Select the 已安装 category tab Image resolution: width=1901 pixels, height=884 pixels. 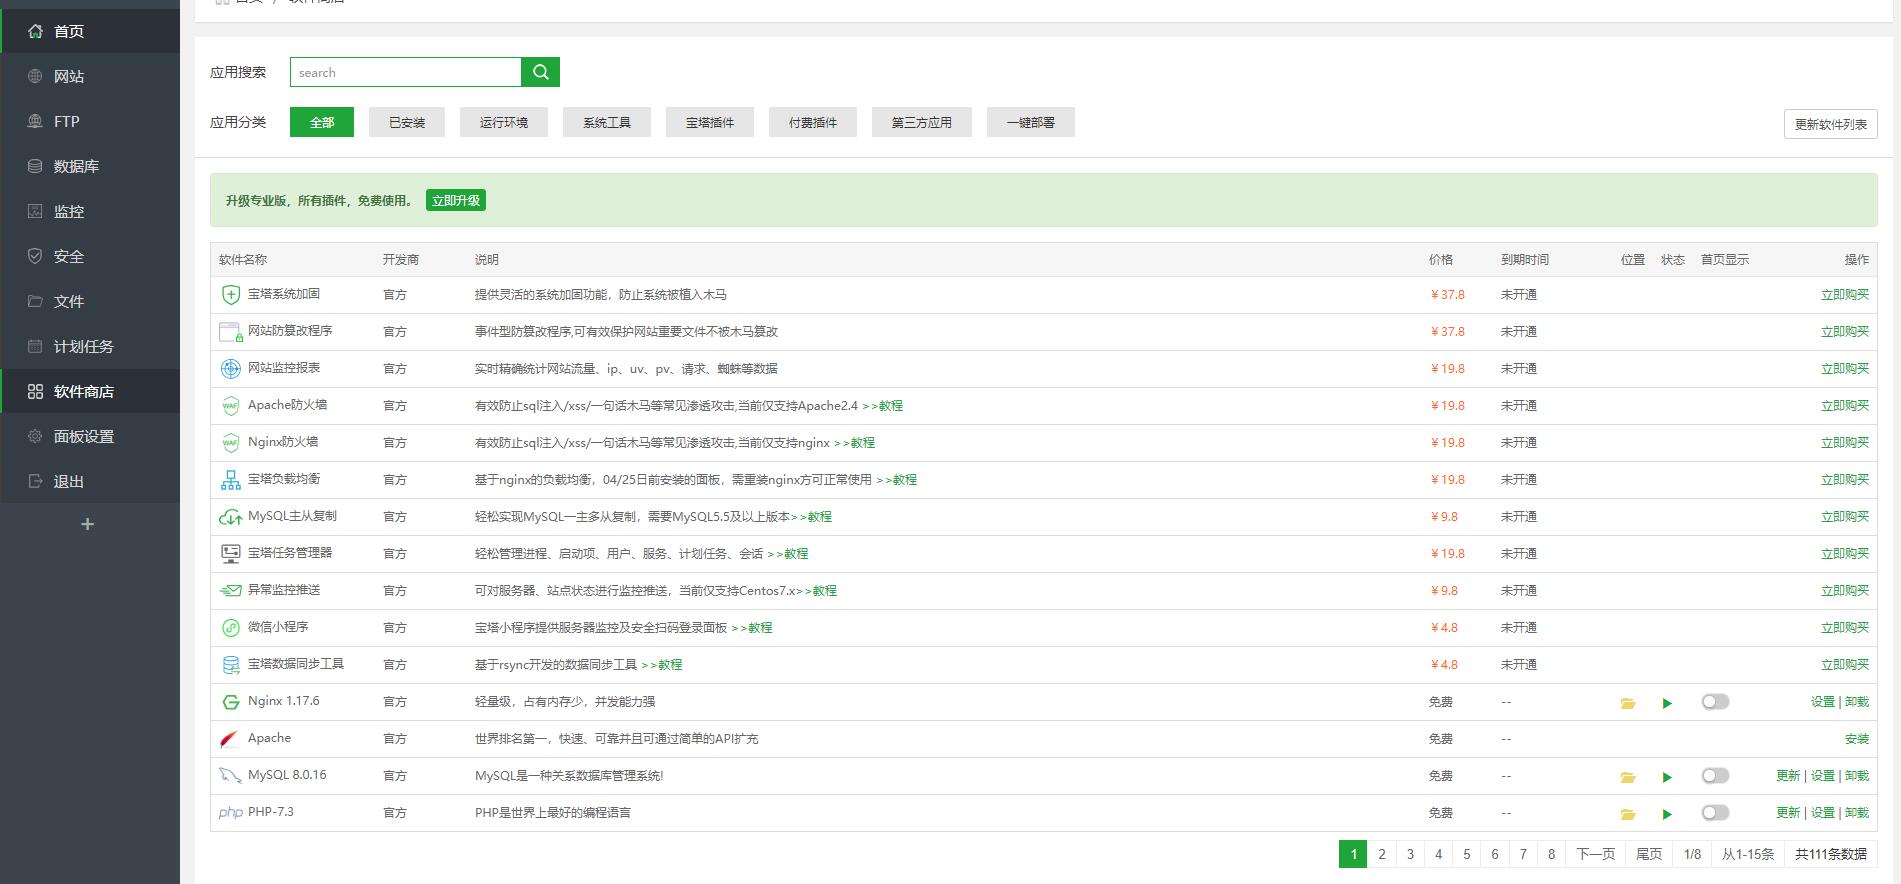(407, 122)
